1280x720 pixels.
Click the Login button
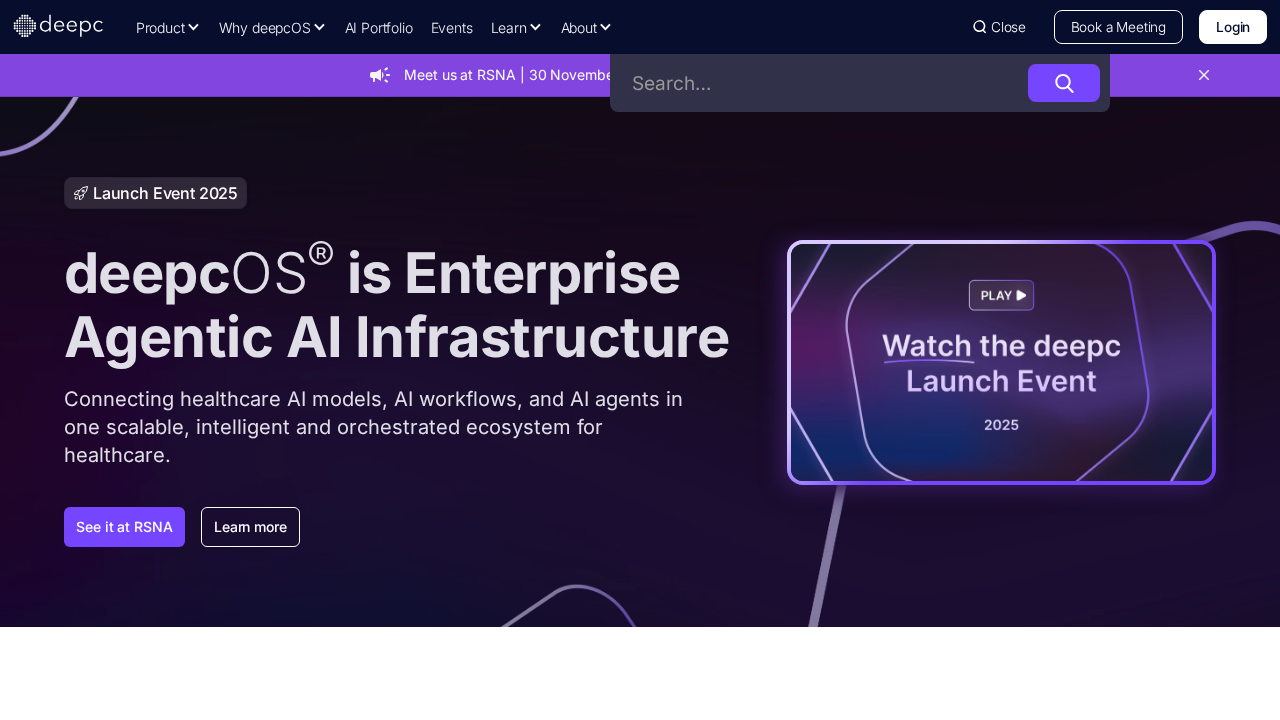click(x=1232, y=27)
